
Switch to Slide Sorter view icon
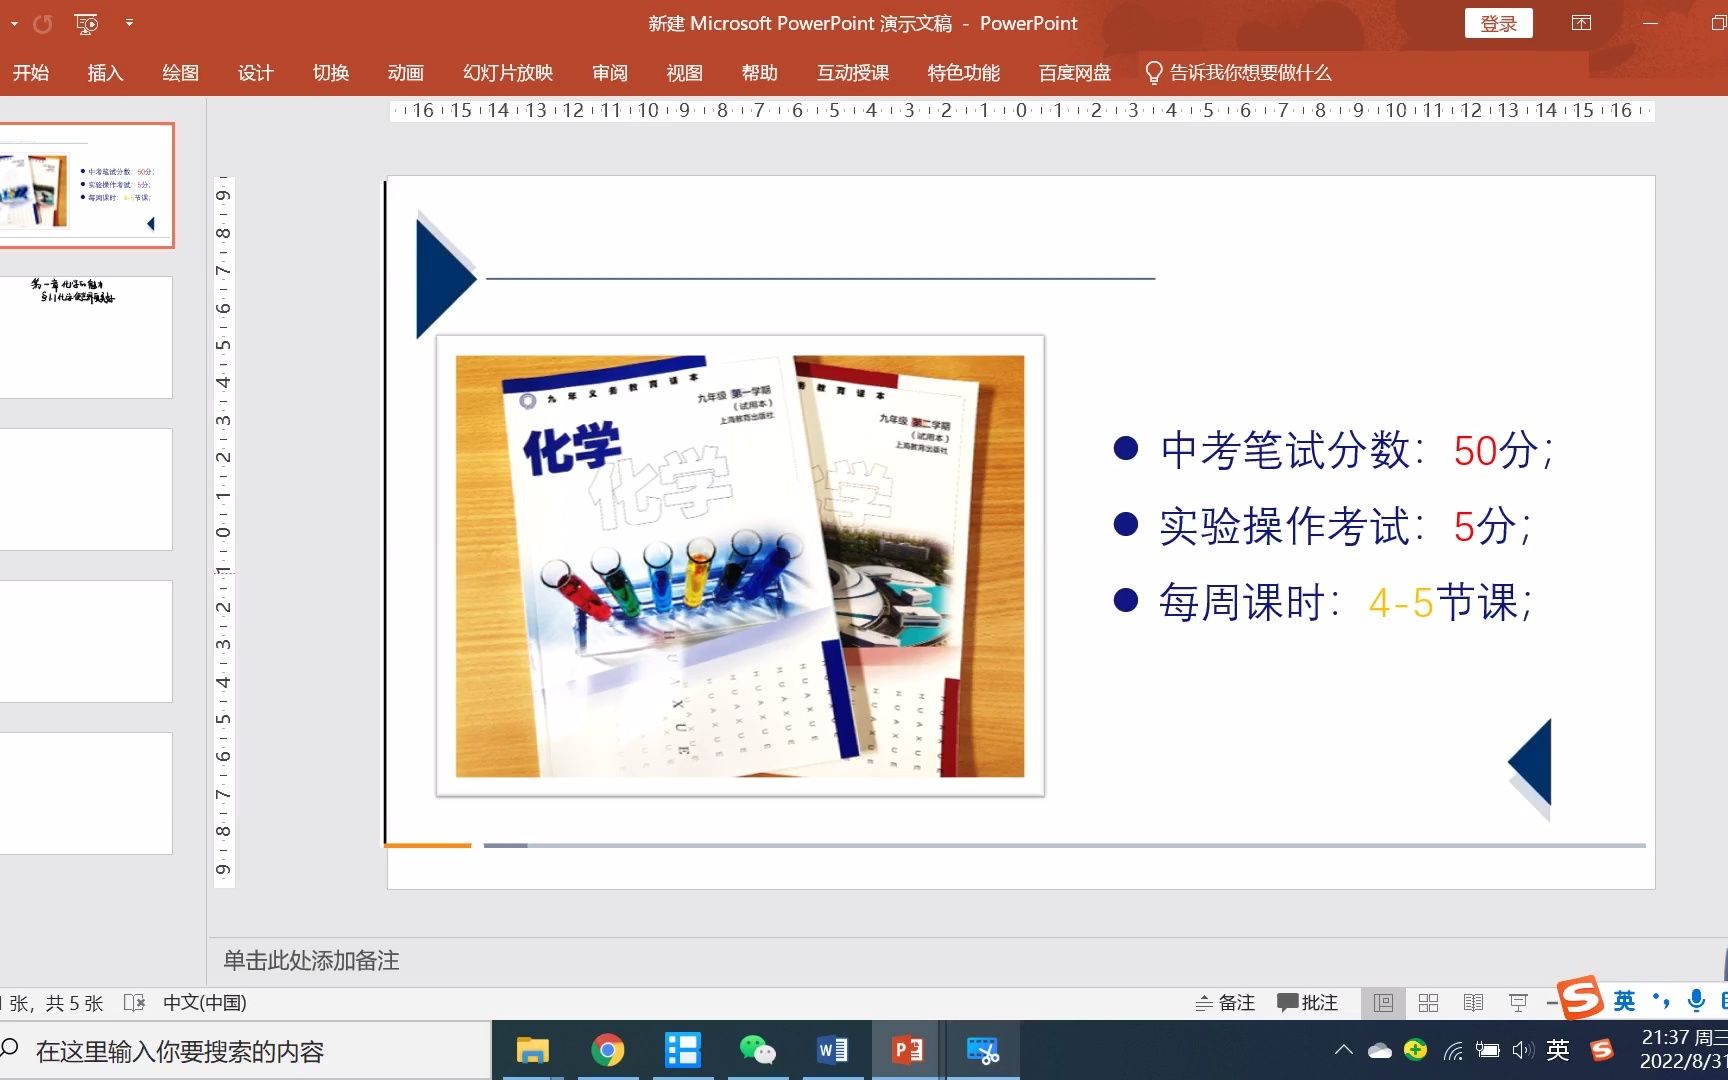click(1429, 1002)
